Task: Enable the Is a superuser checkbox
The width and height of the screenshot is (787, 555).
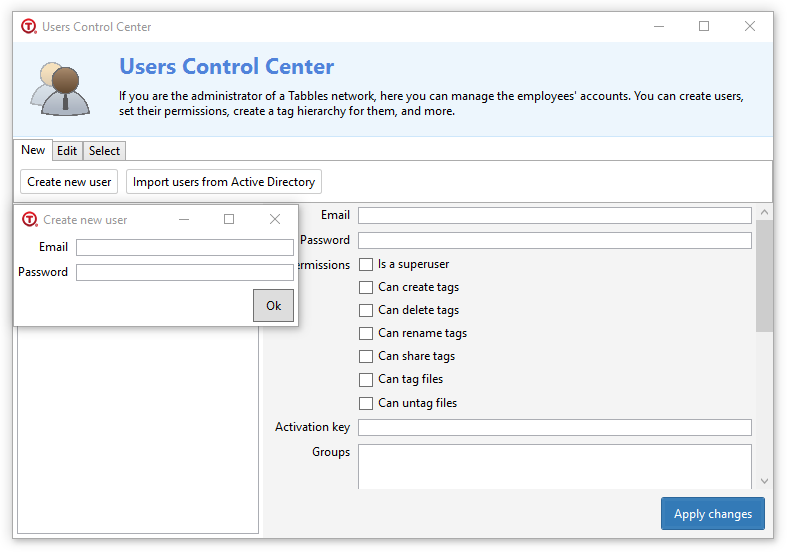Action: pos(366,264)
